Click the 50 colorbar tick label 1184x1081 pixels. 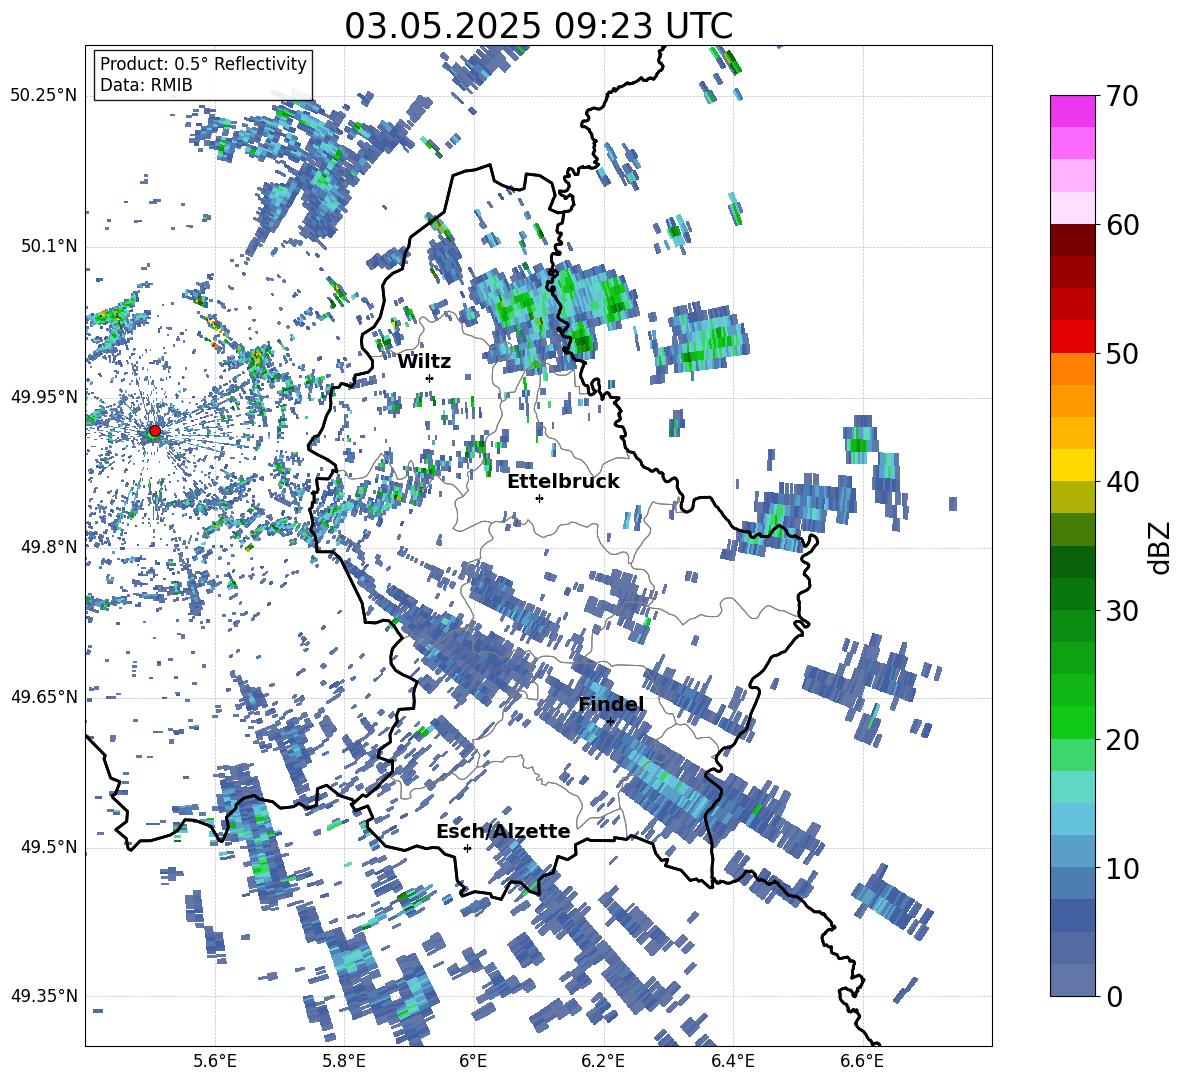(1122, 353)
